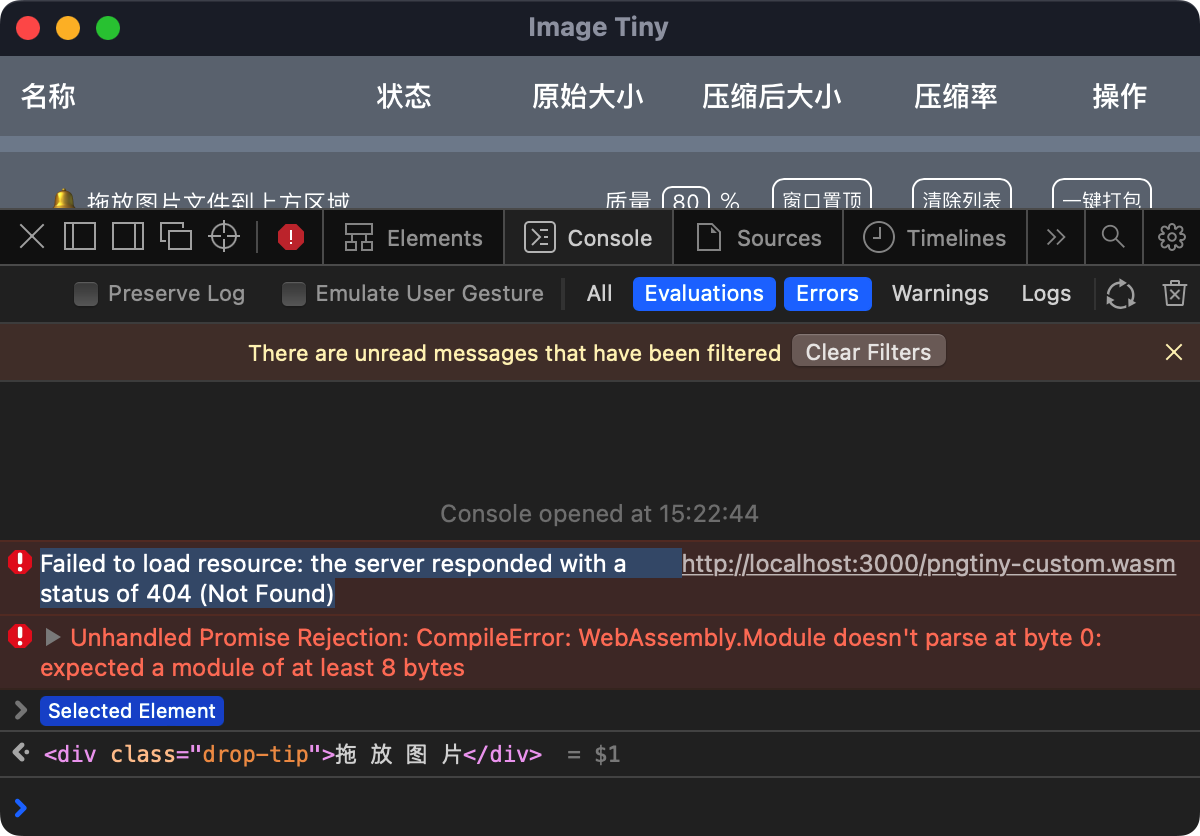Click the 压缩率 column header

956,97
